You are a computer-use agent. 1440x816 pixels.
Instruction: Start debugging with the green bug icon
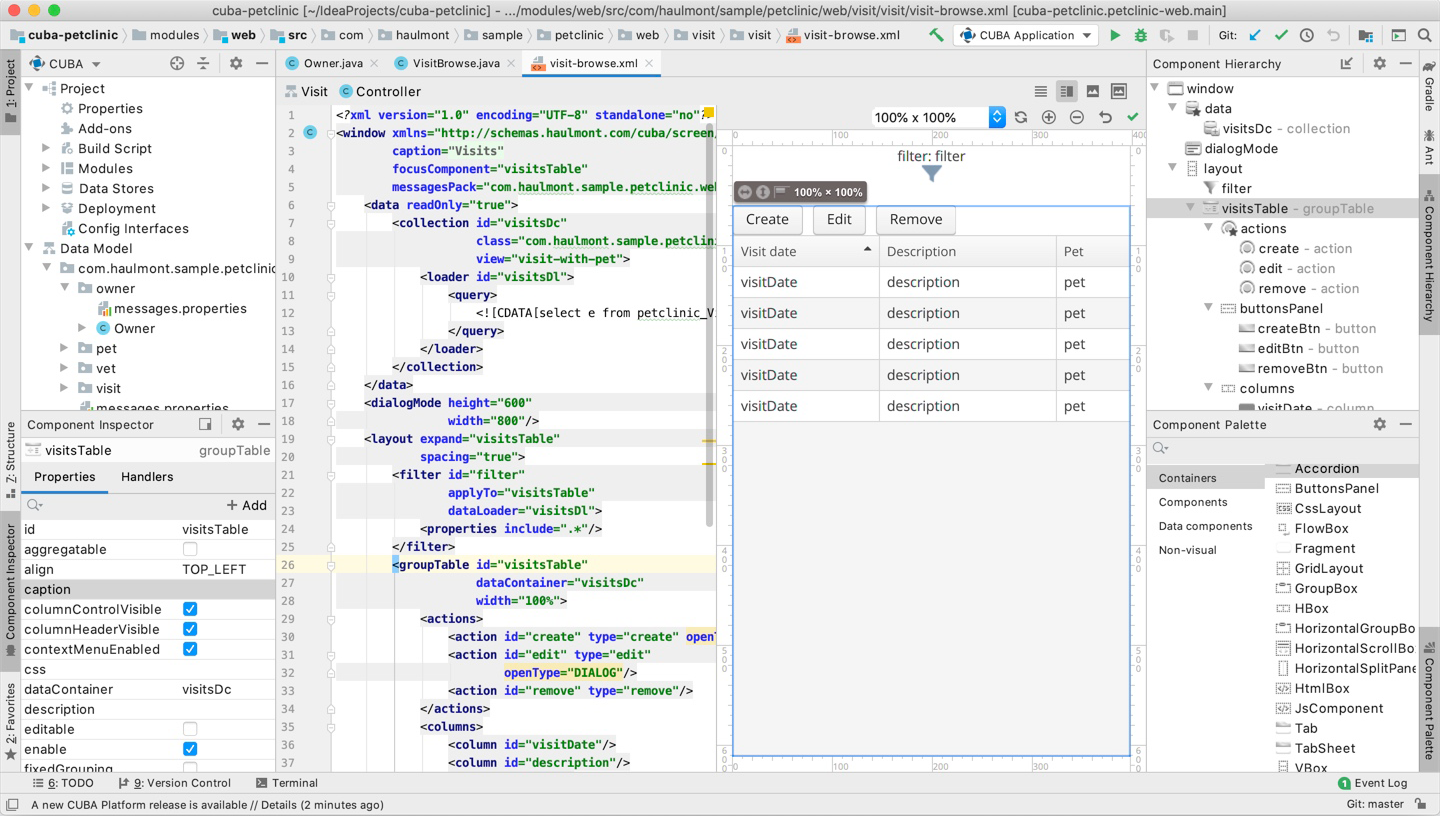coord(1141,35)
